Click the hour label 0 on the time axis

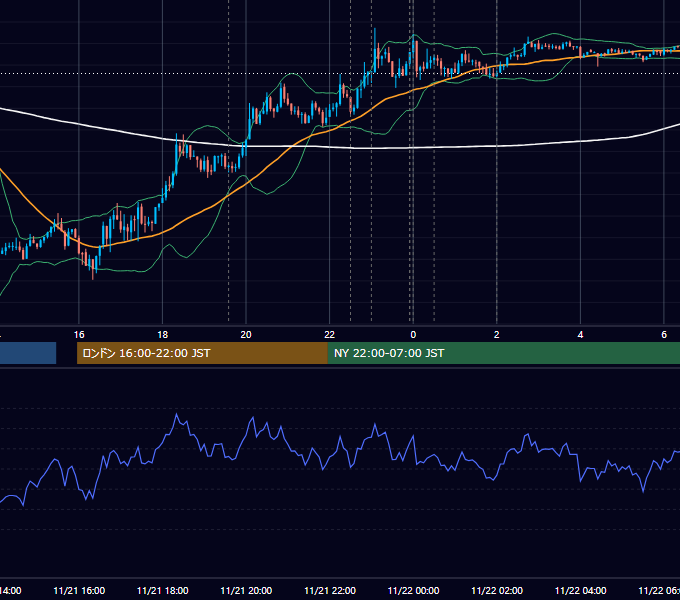click(413, 335)
